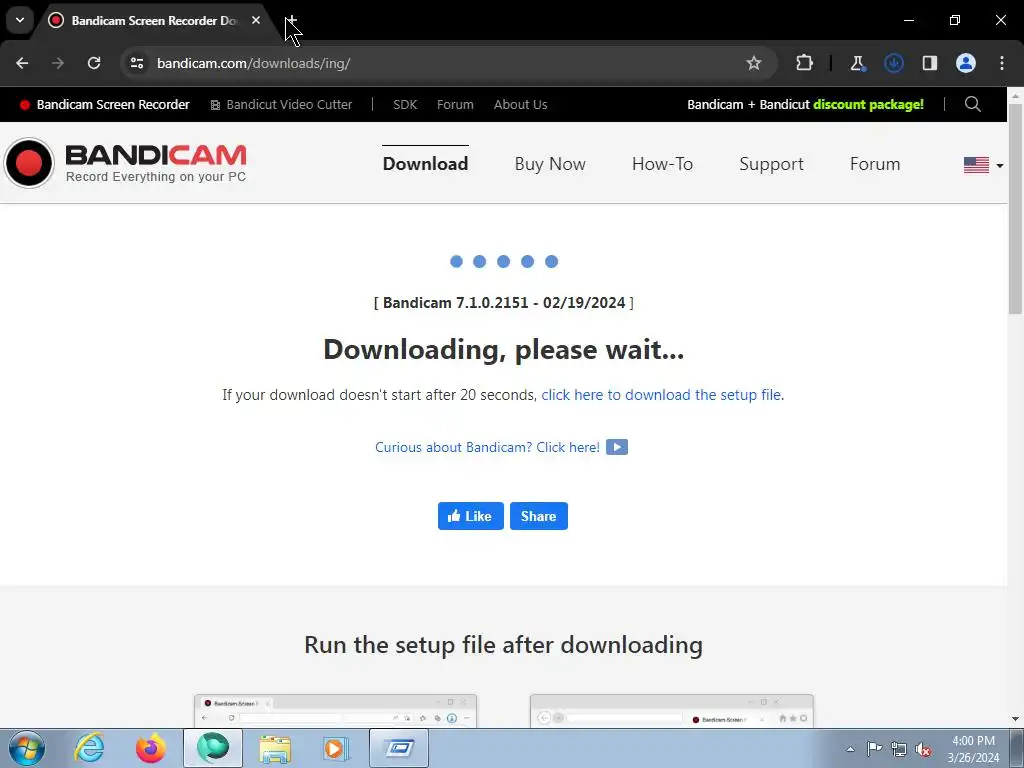Switch to the active Chrome-like taskbar window
This screenshot has height=768, width=1024.
point(213,748)
